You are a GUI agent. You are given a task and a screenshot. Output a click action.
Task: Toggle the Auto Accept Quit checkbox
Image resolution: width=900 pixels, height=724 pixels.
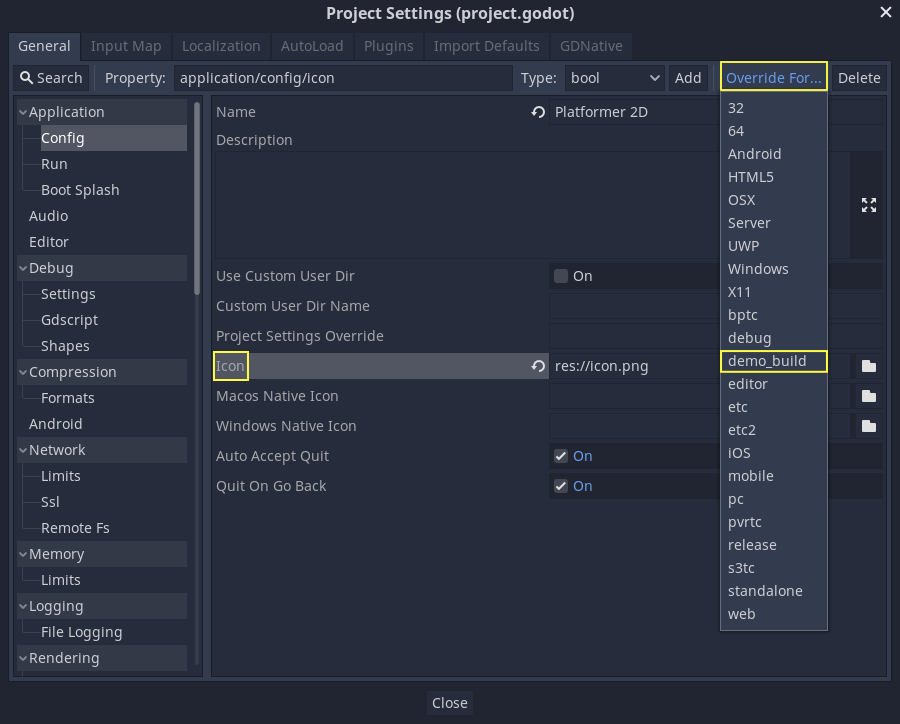[x=561, y=456]
